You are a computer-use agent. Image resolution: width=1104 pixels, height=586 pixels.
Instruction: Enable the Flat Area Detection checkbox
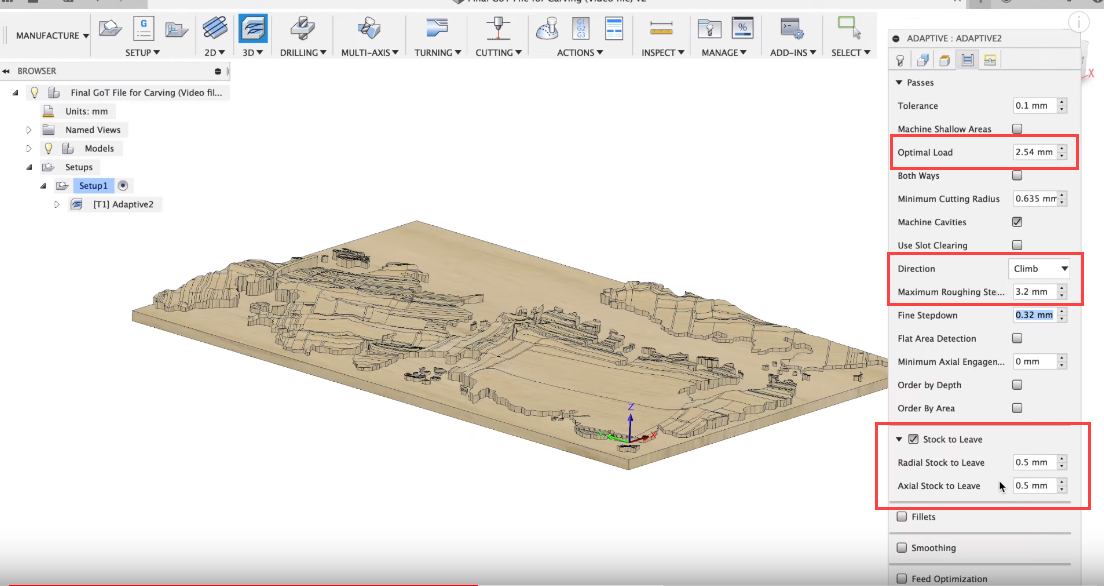pos(1017,338)
